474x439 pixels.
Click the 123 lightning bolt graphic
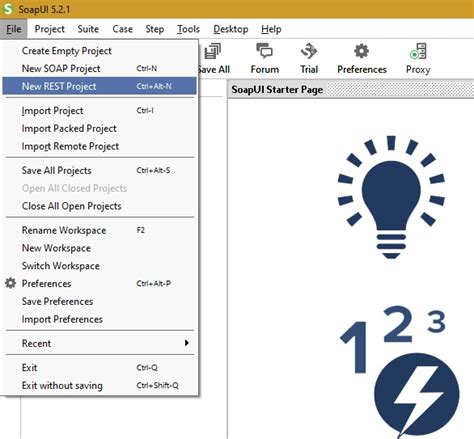click(x=399, y=371)
